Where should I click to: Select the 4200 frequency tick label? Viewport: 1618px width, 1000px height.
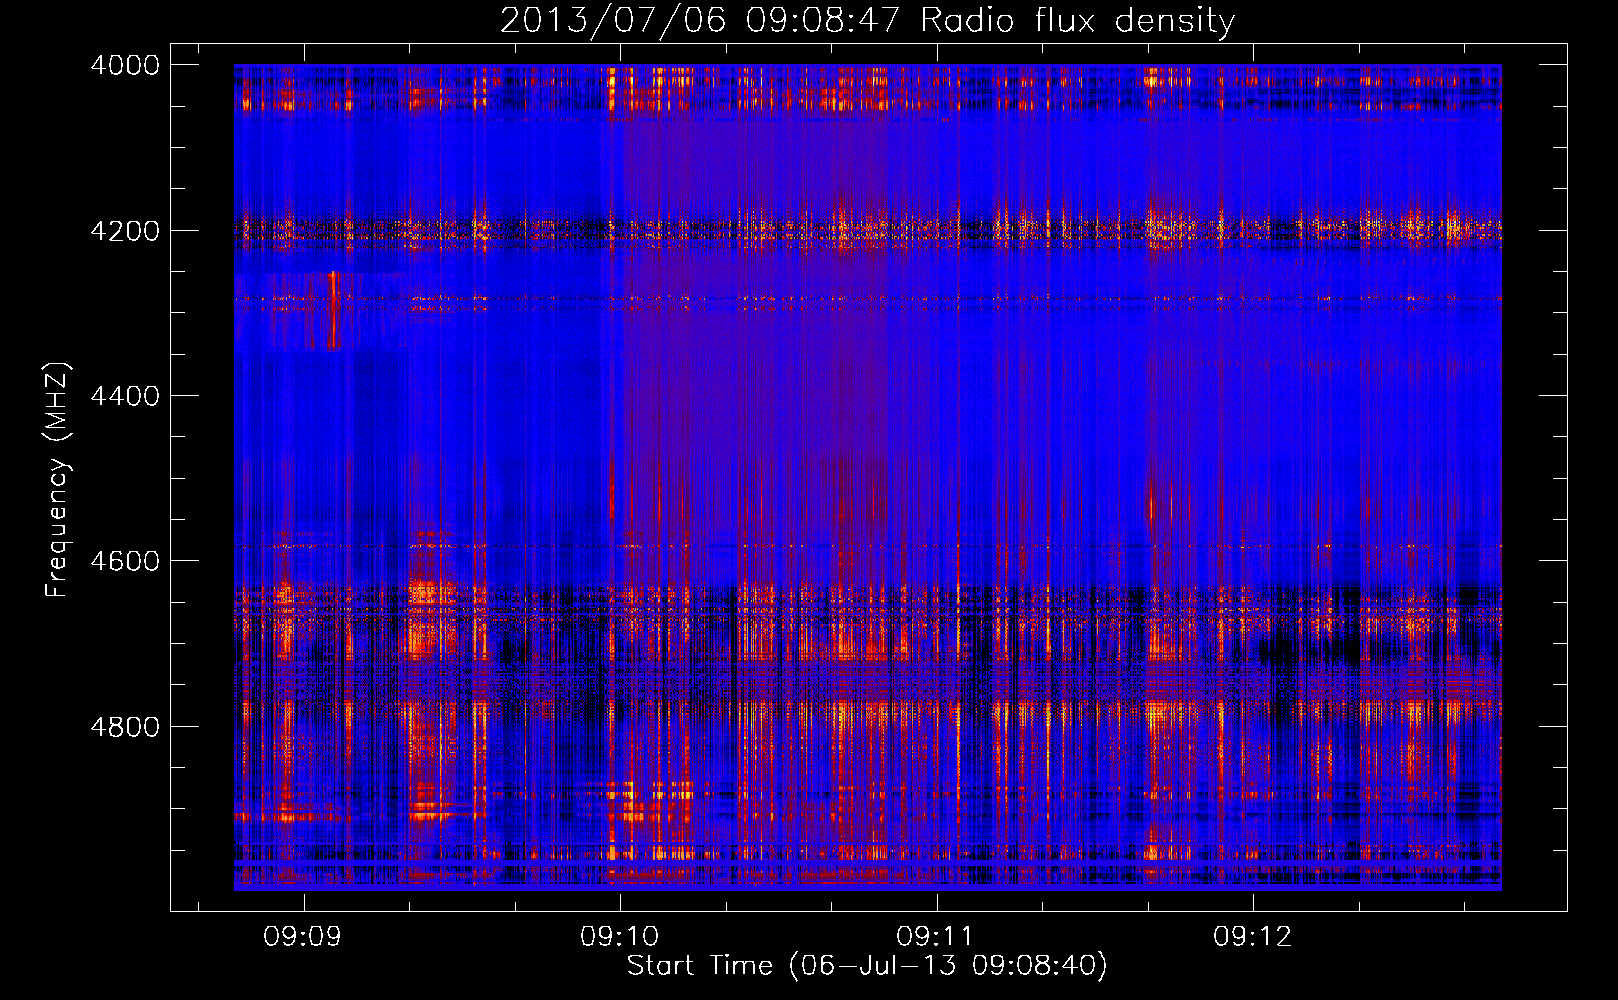125,230
